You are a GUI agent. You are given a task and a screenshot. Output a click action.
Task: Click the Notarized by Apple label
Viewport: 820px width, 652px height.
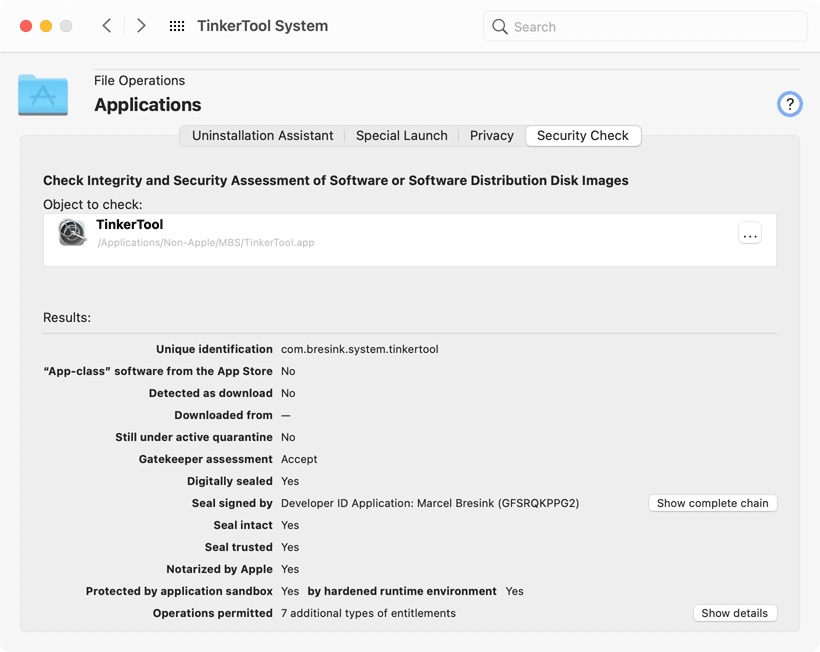coord(219,569)
